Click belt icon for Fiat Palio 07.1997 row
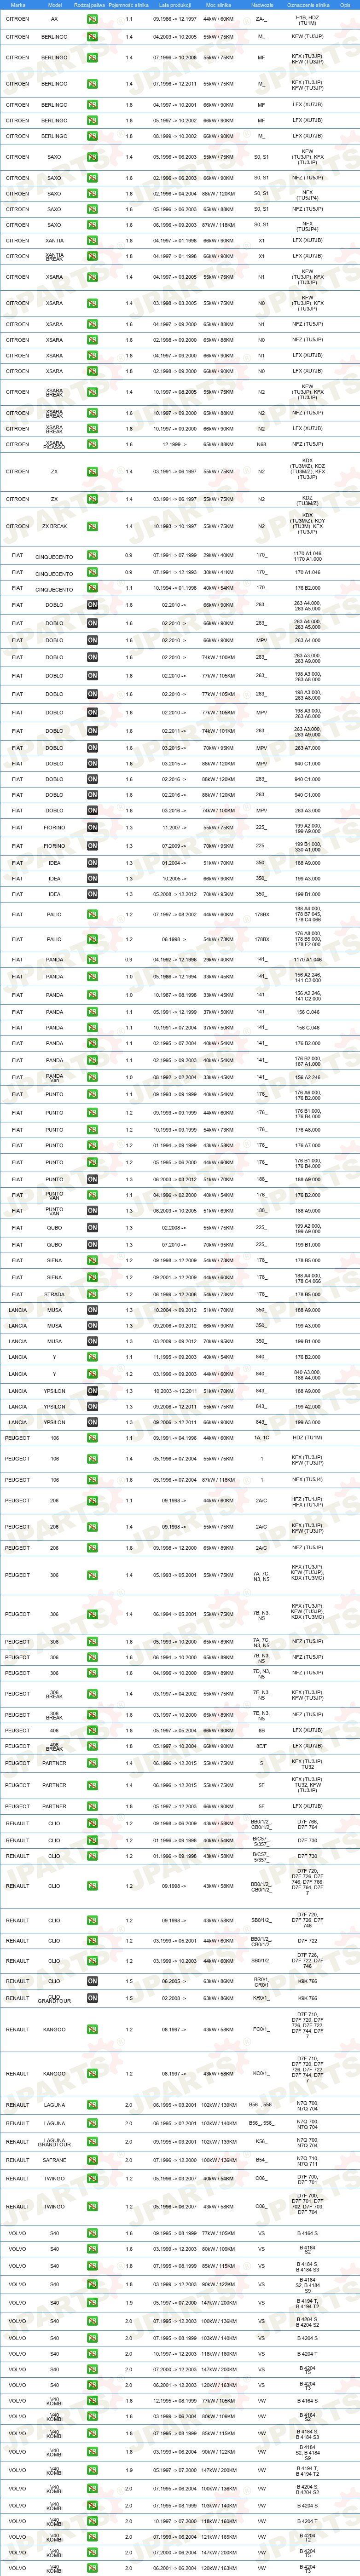The height and width of the screenshot is (2576, 360). [92, 914]
